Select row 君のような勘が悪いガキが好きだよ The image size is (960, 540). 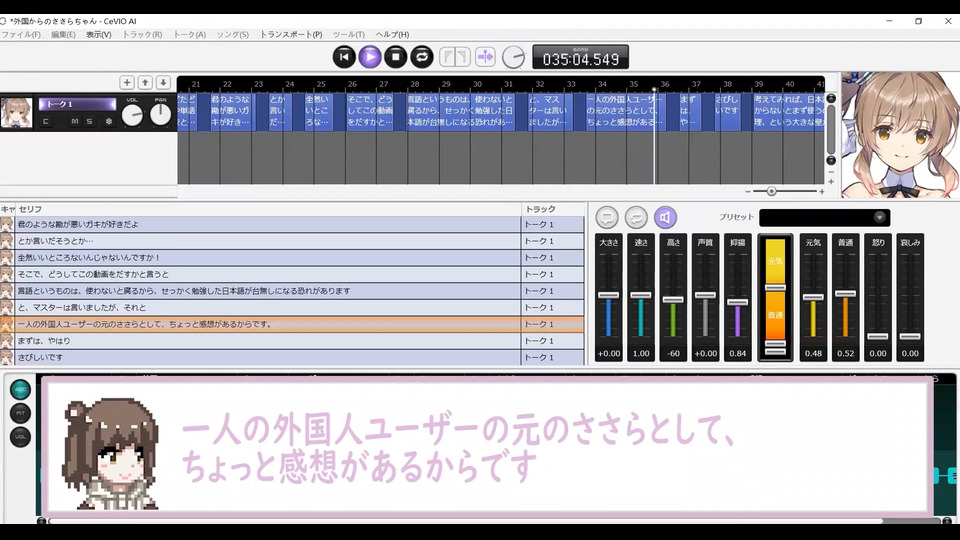[292, 224]
